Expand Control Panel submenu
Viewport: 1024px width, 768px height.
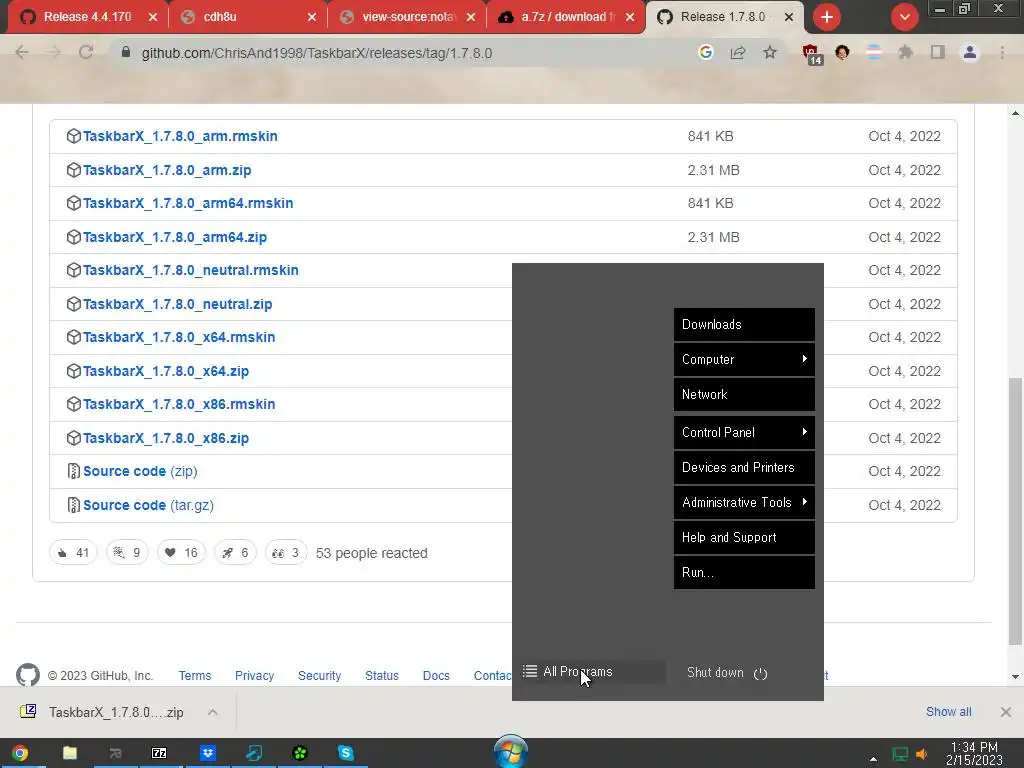click(744, 432)
